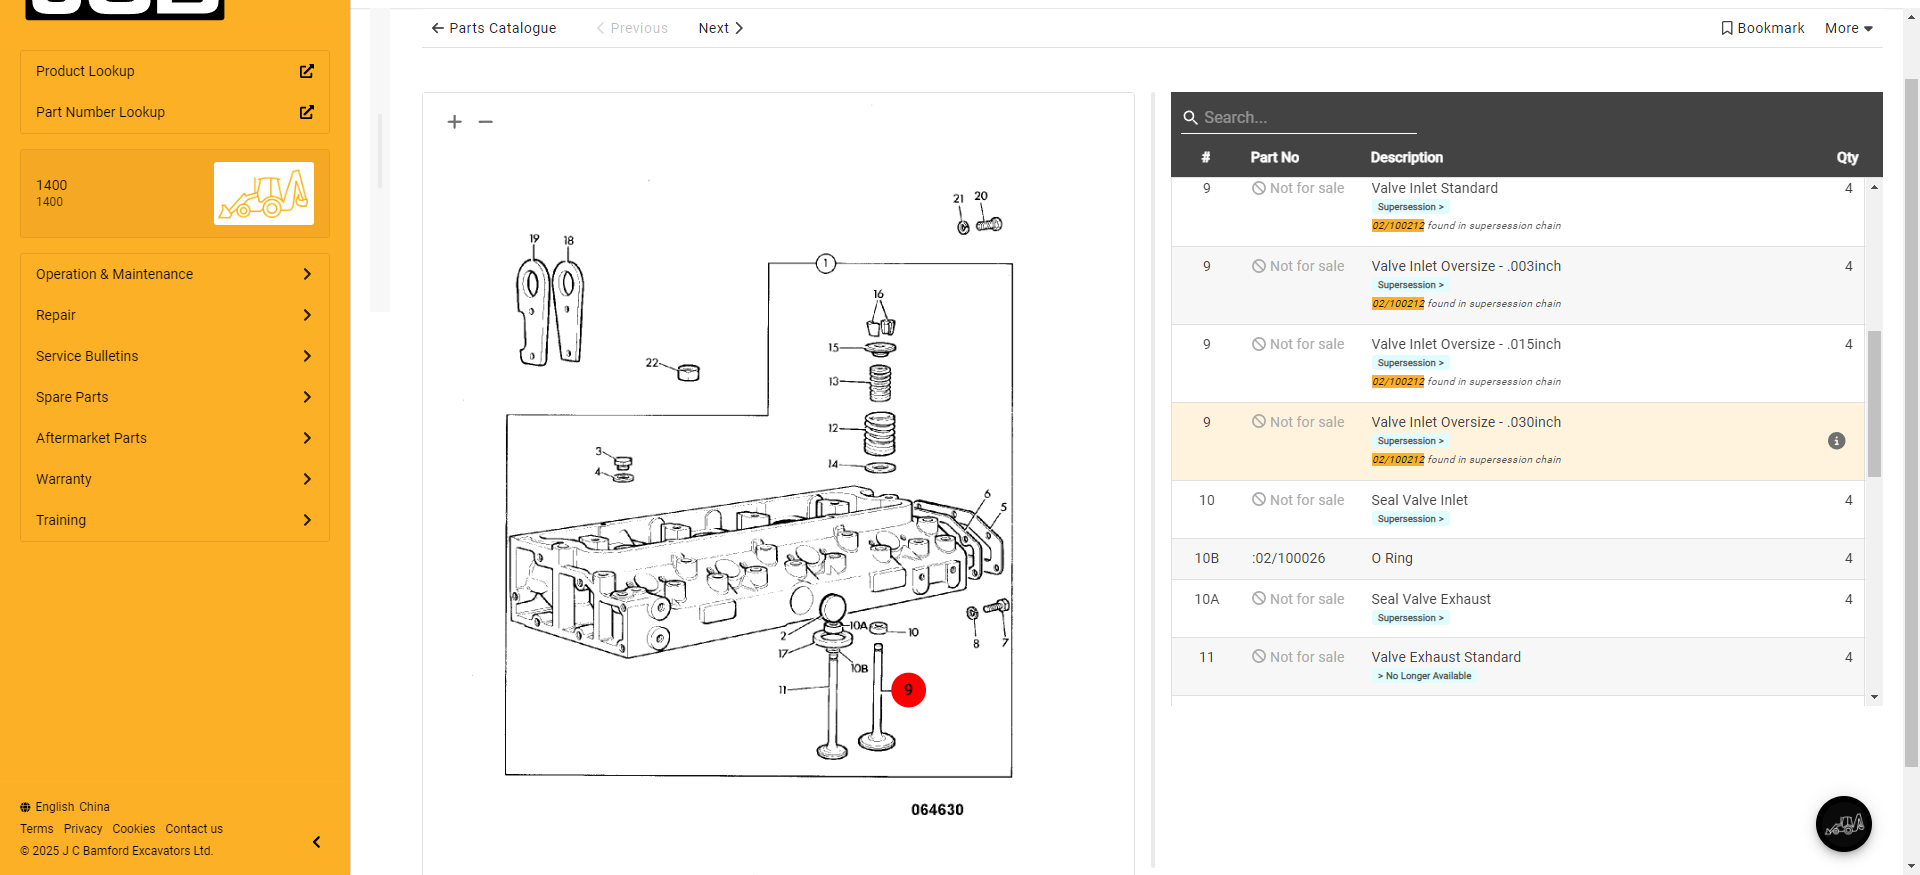Go to the Next page
This screenshot has width=1920, height=875.
pos(720,28)
